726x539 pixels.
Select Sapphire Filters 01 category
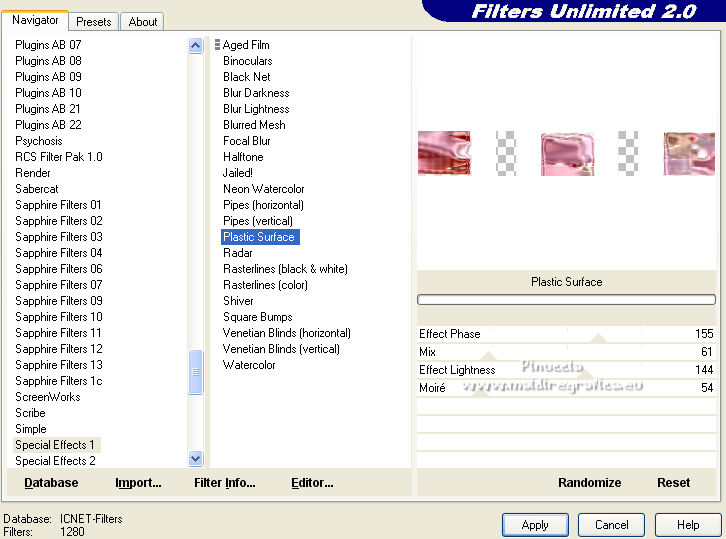[x=58, y=205]
